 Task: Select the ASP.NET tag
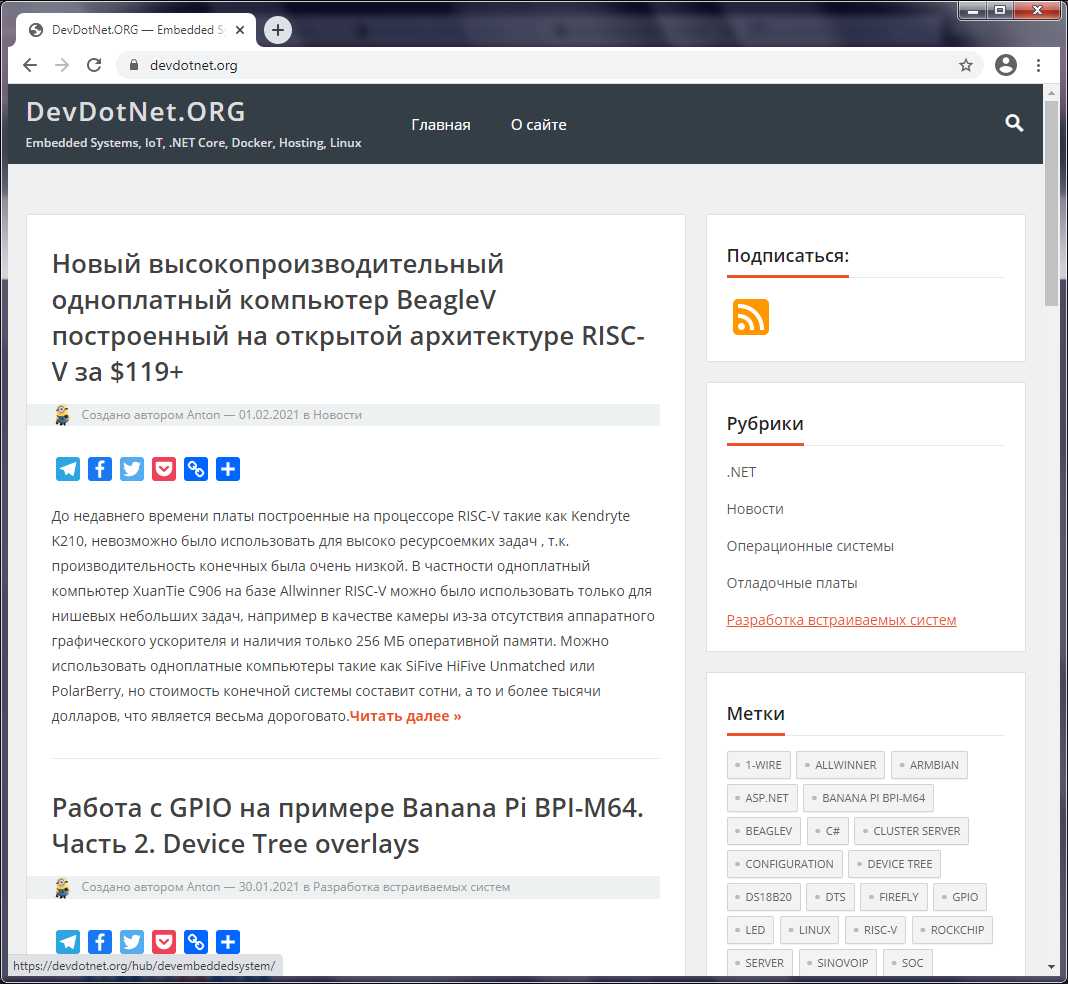click(762, 798)
